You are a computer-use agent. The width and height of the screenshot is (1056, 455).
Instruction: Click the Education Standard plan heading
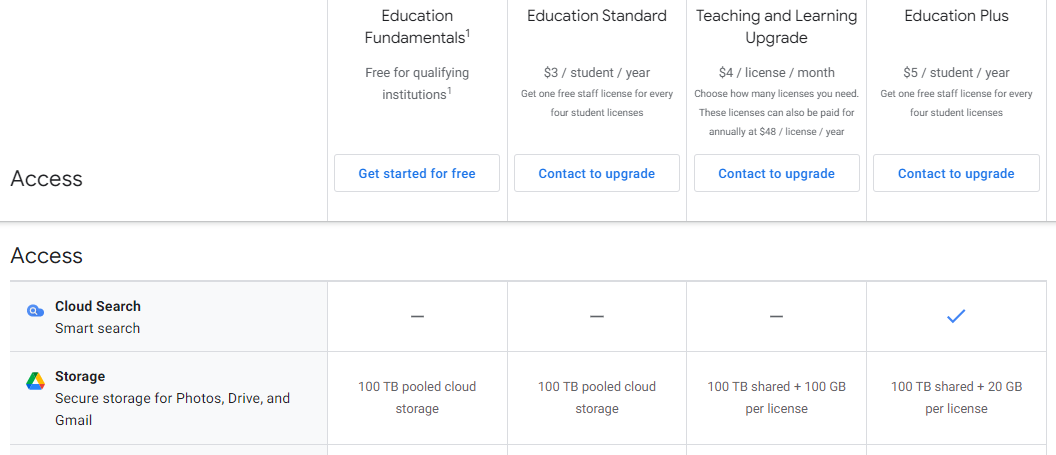[x=597, y=16]
